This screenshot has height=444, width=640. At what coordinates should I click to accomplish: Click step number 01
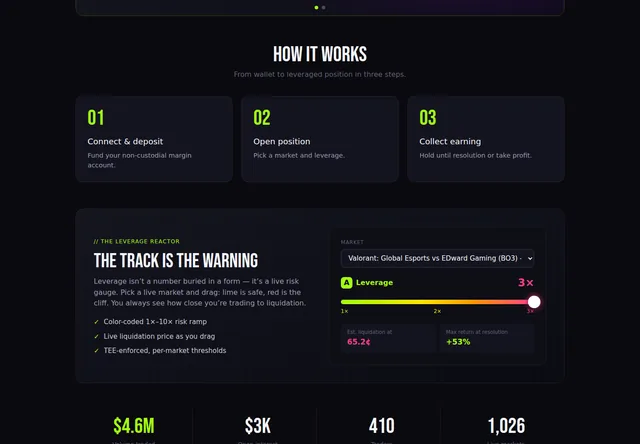click(96, 118)
